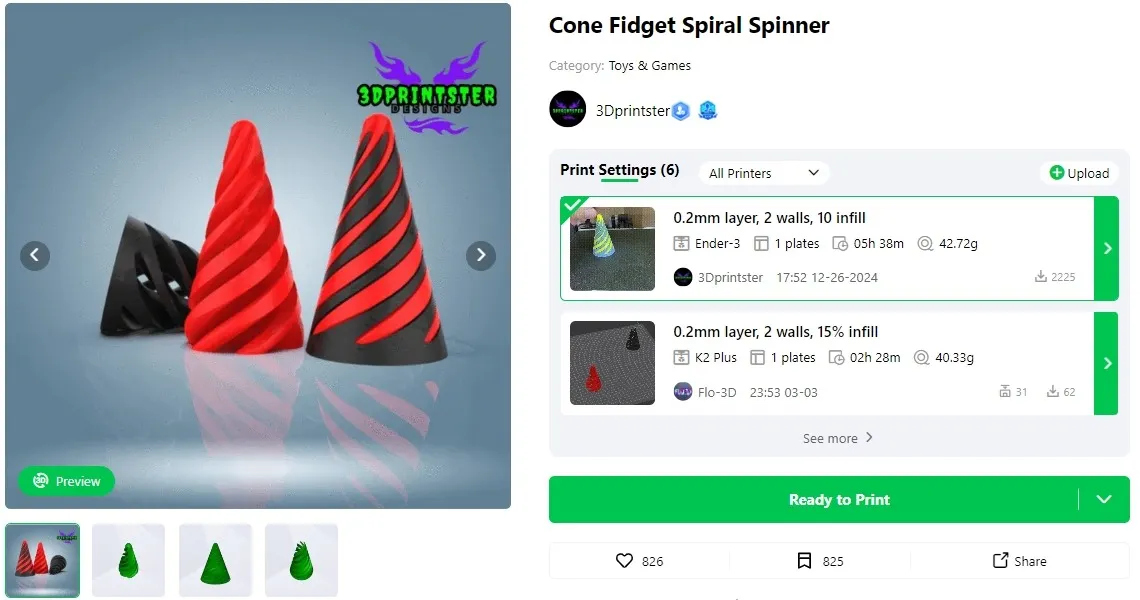Click blue badge next to 3Dprintster name
Image resolution: width=1140 pixels, height=600 pixels.
point(681,111)
